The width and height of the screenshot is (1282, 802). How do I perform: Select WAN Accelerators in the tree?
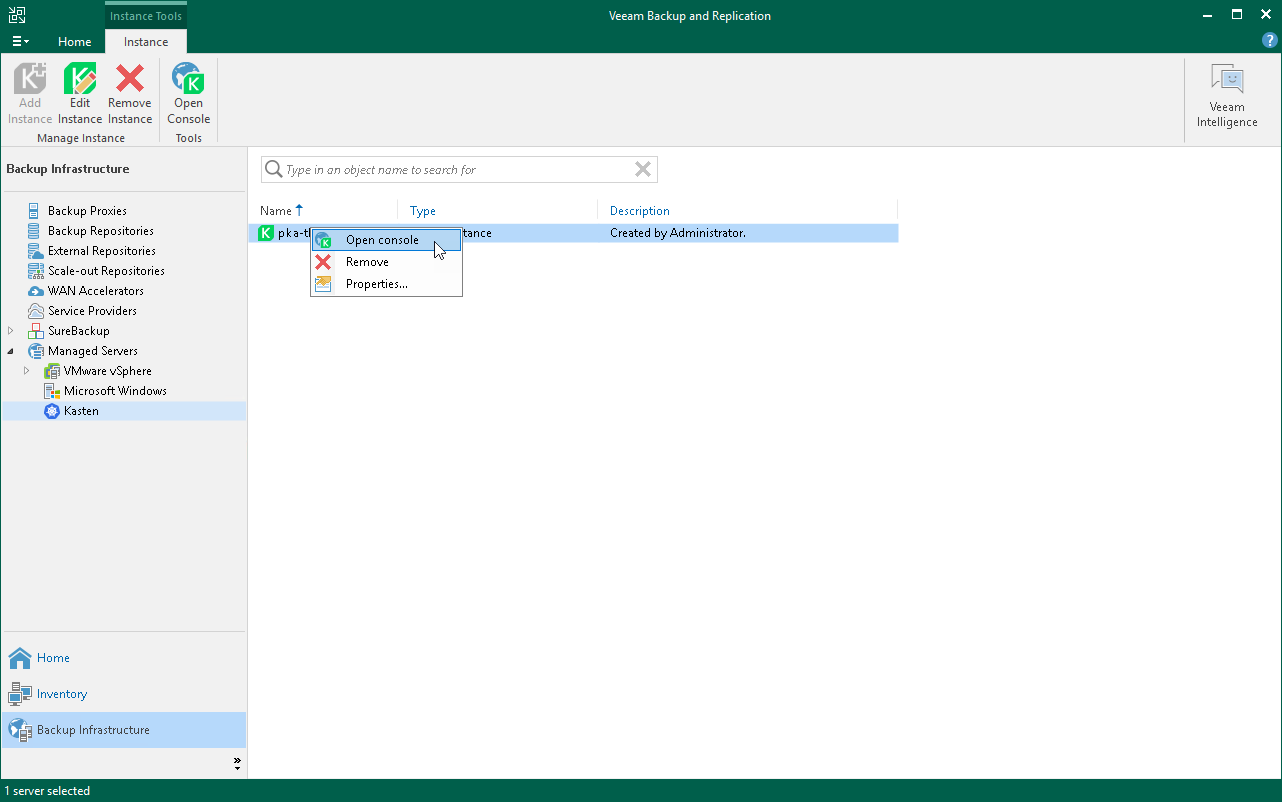96,291
